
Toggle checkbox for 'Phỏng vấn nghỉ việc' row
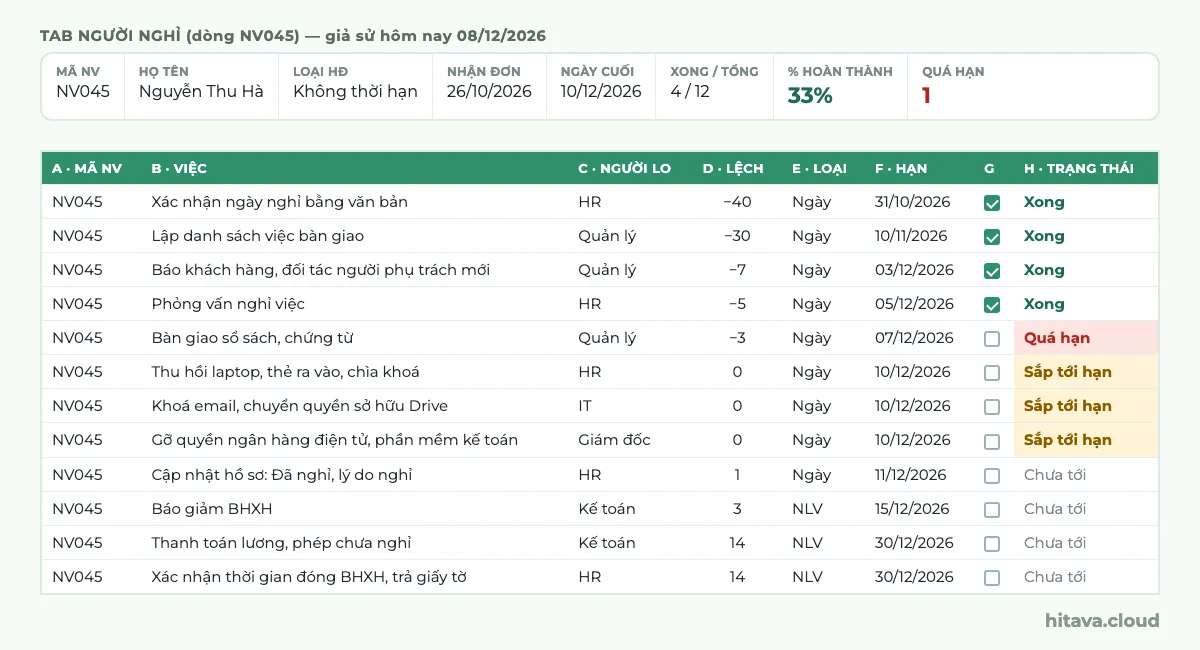point(992,305)
